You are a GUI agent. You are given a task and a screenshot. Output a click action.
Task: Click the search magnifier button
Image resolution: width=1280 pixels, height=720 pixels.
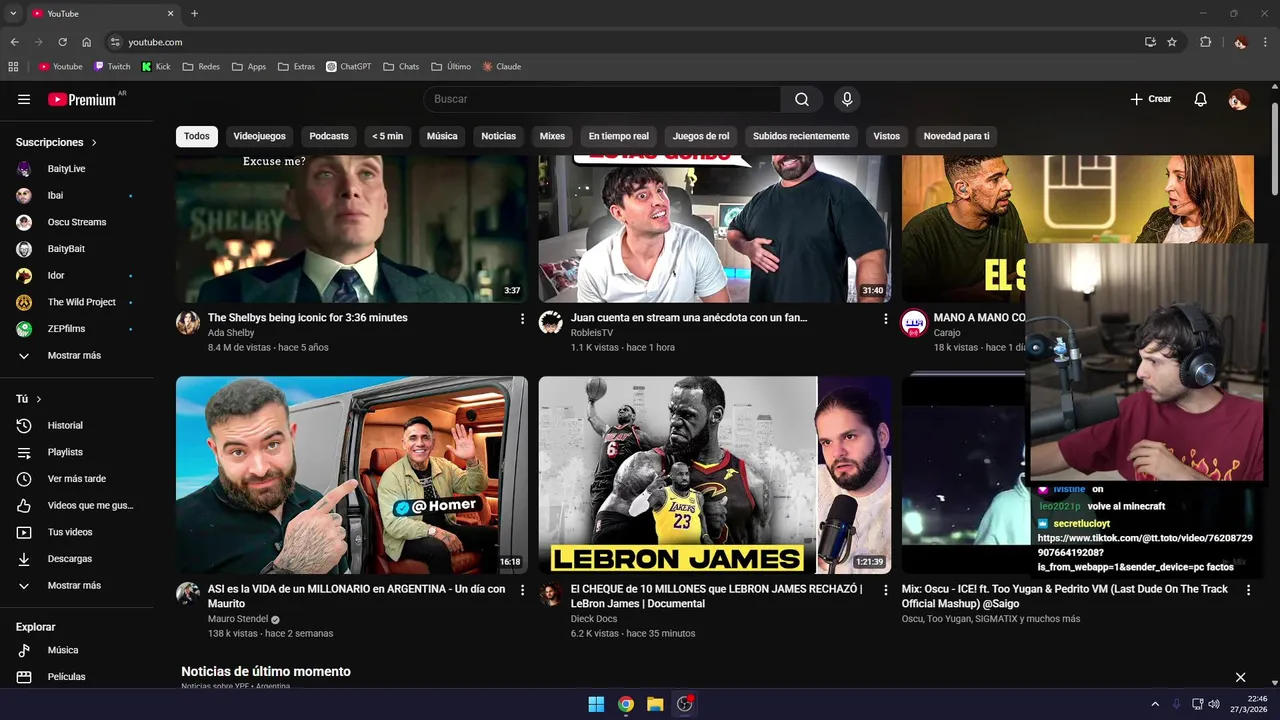tap(802, 99)
